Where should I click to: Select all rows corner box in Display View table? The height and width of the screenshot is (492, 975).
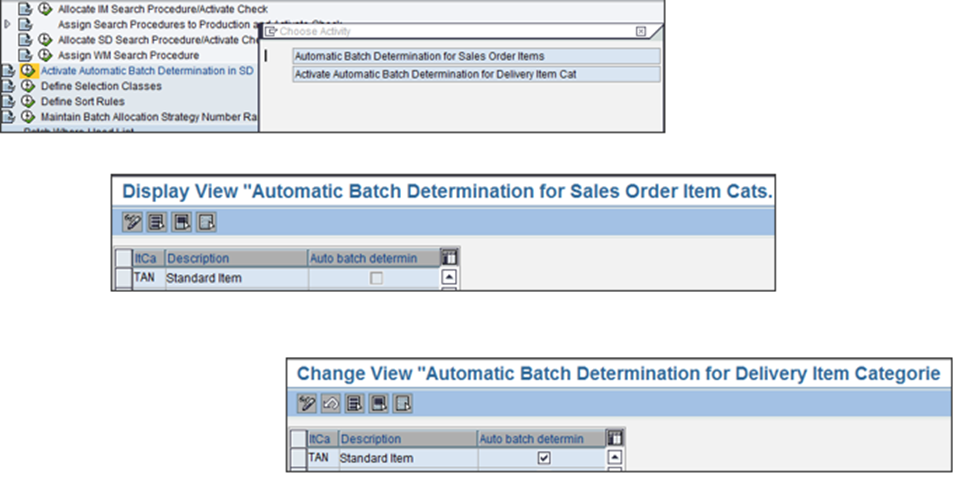[124, 258]
